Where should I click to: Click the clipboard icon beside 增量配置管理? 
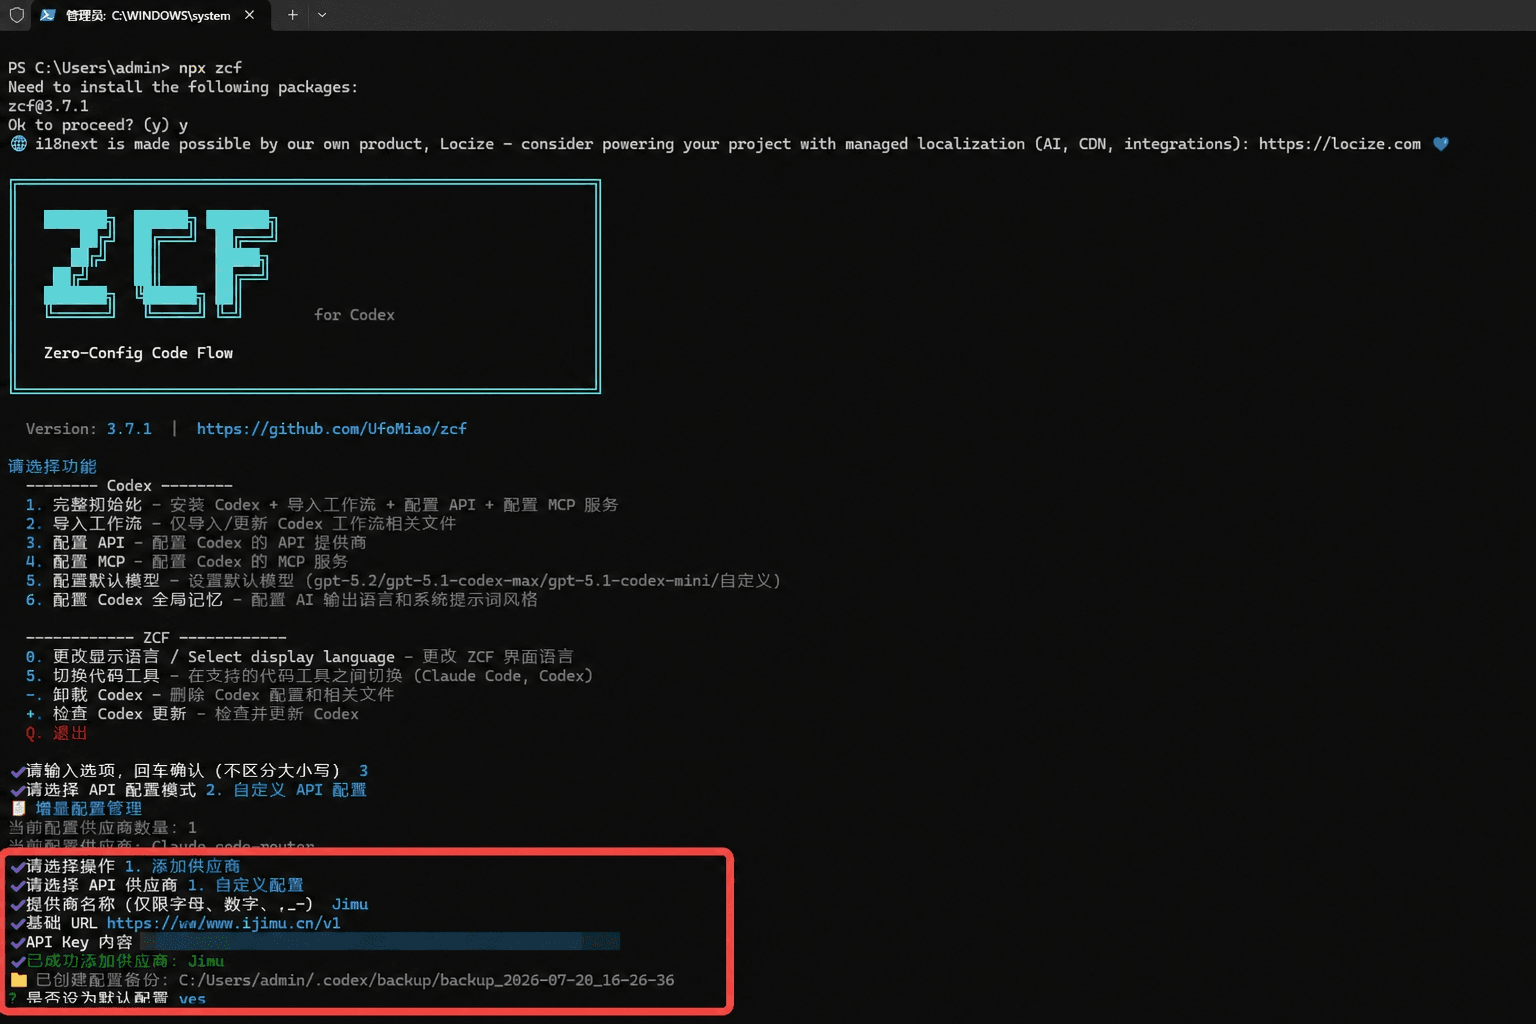click(18, 809)
